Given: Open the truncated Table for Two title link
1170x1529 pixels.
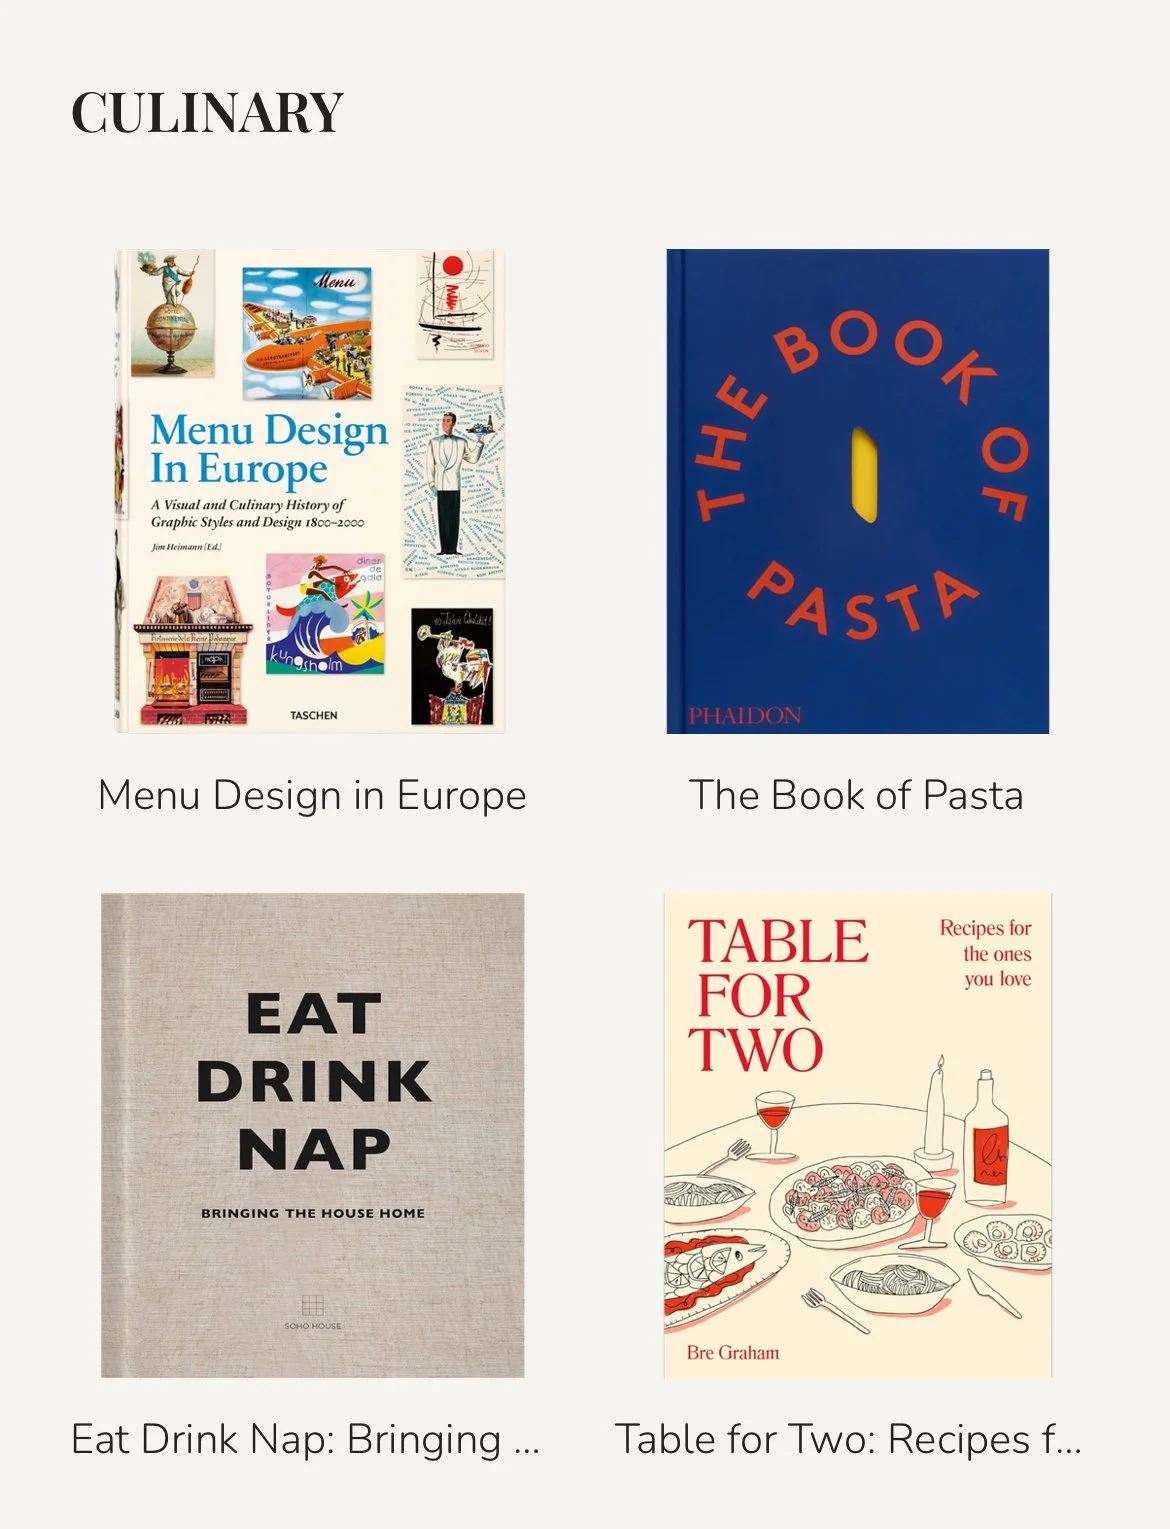Looking at the screenshot, I should click(848, 1440).
